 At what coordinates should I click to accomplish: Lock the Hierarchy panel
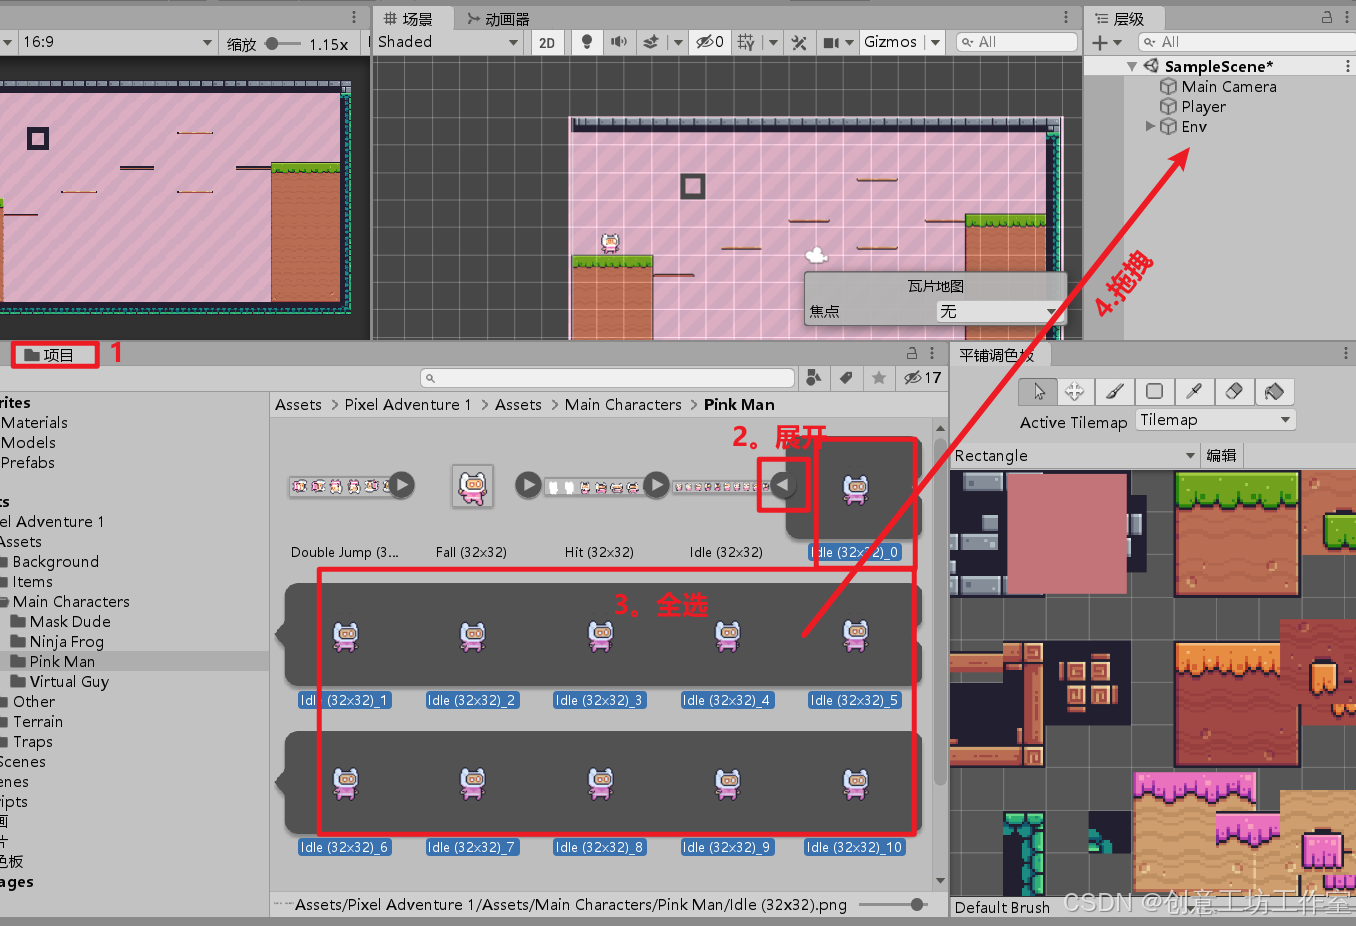coord(1327,17)
